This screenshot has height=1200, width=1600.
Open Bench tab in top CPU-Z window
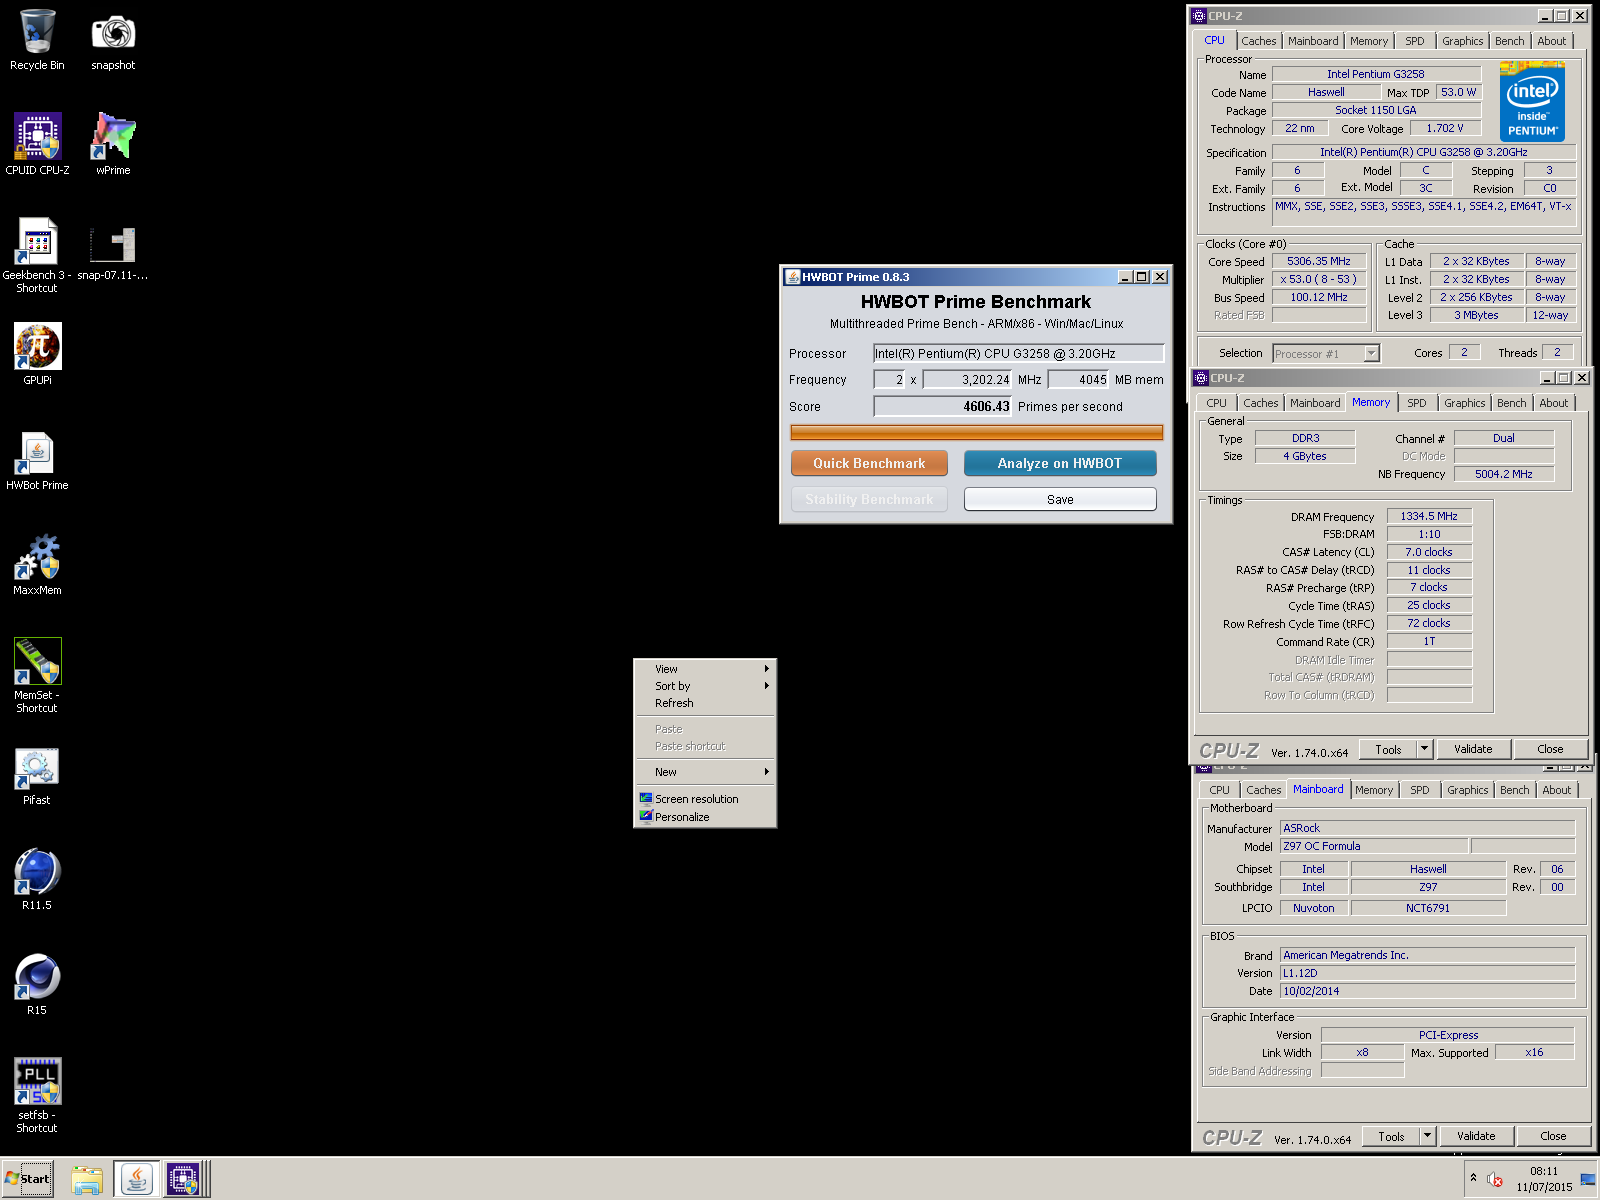coord(1509,41)
